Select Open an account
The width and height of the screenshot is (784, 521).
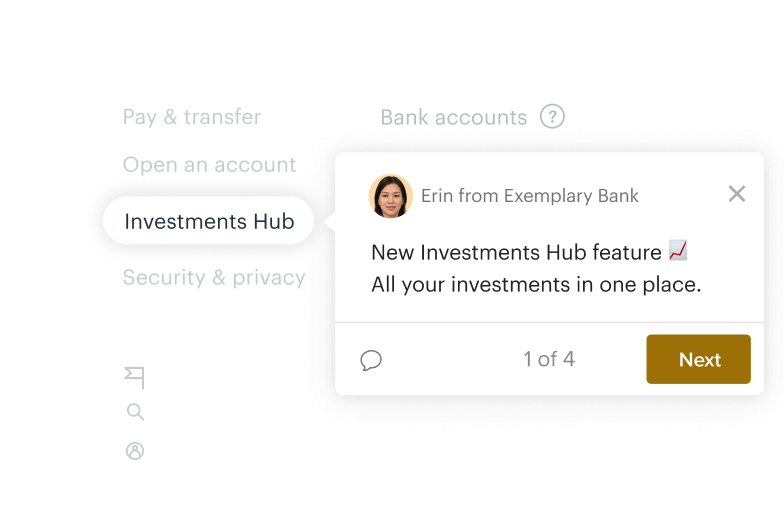[209, 165]
